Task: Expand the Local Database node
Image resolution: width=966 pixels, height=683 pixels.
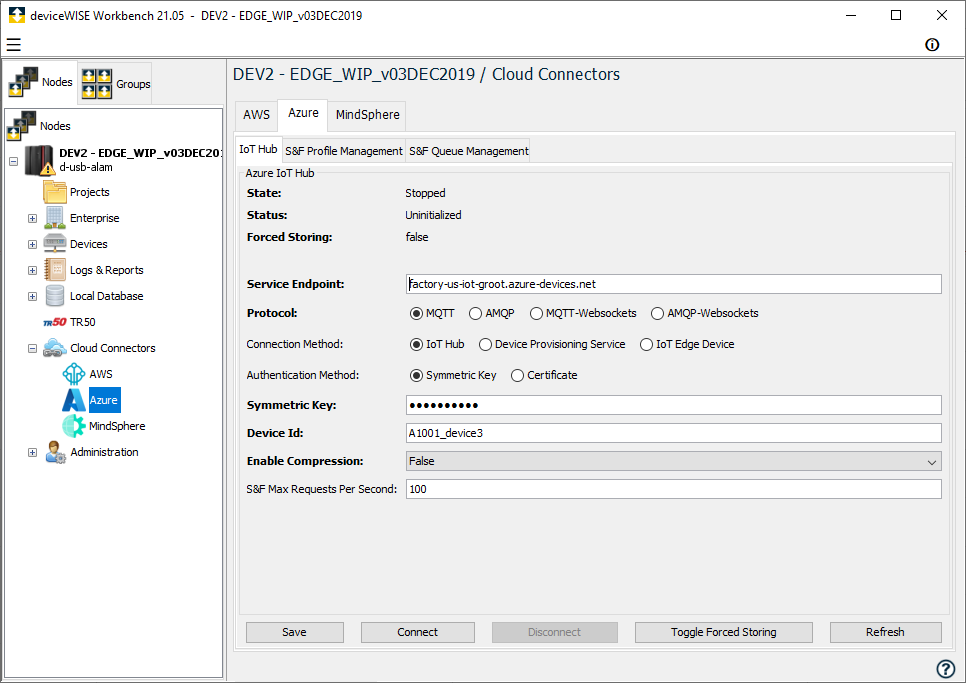Action: (33, 296)
